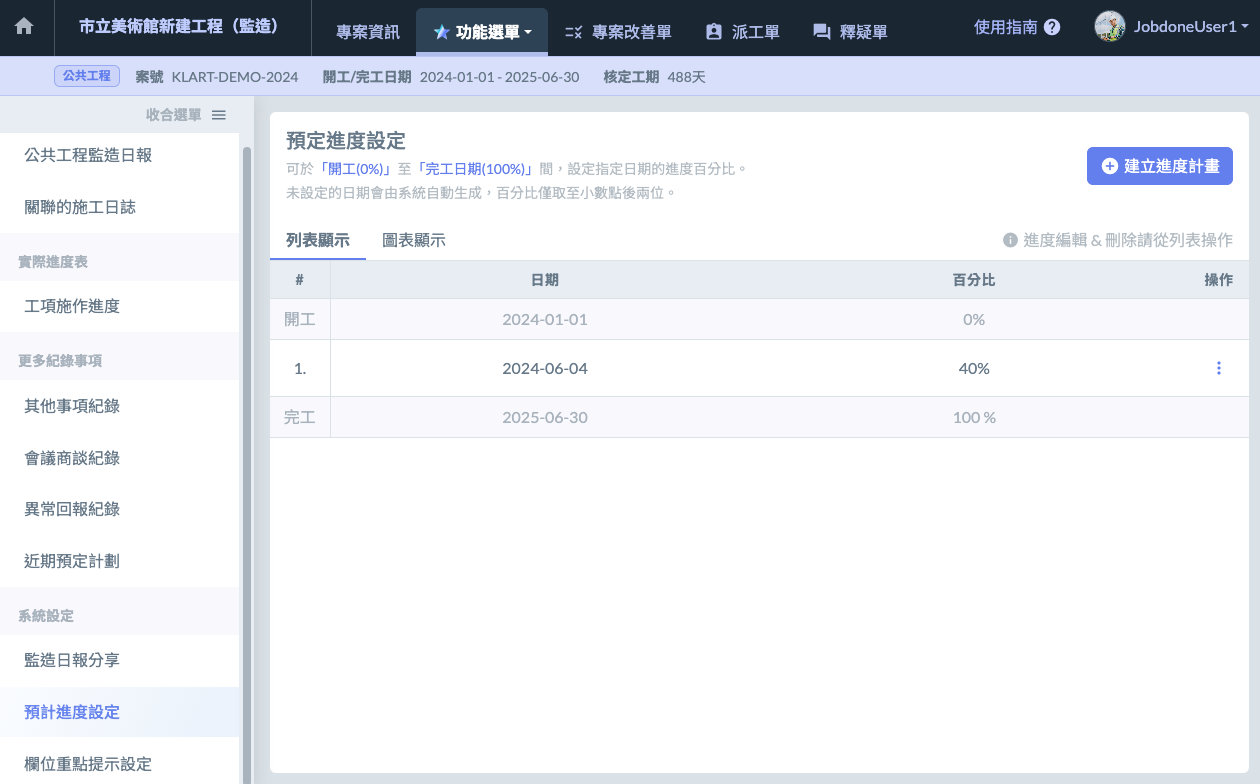
Task: Click the 2024-06-04 date cell
Action: coord(545,368)
